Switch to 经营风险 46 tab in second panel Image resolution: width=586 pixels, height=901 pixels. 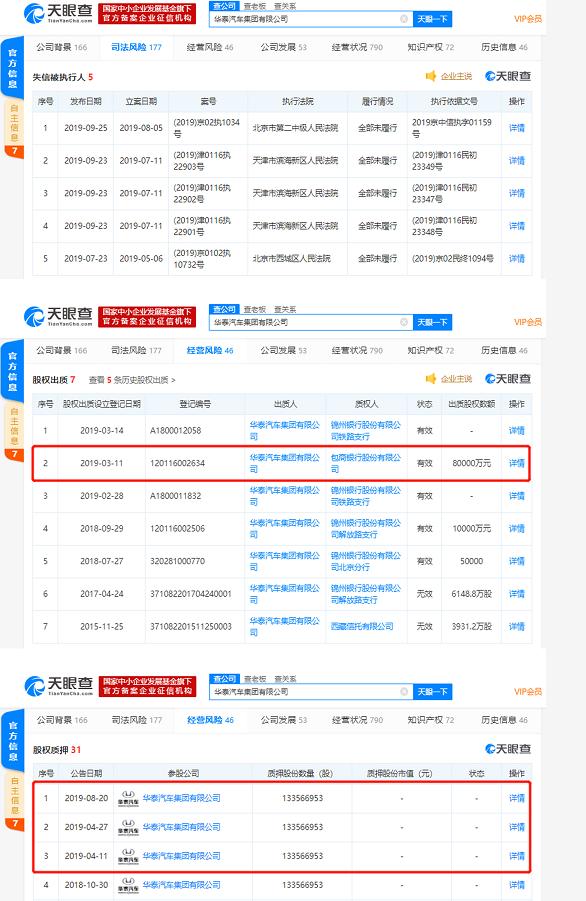[210, 350]
